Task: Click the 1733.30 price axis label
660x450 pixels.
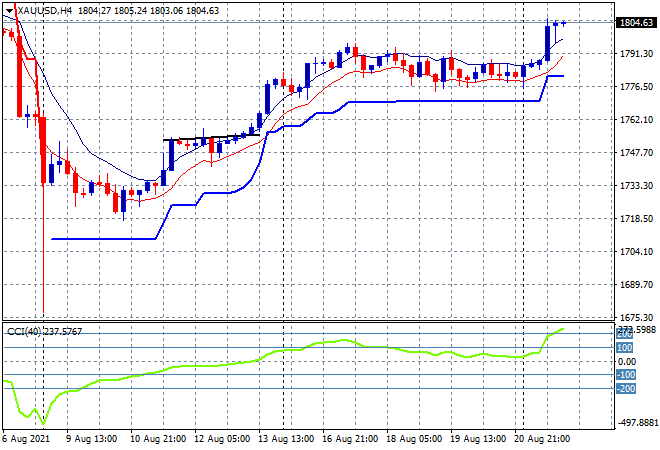Action: 637,185
